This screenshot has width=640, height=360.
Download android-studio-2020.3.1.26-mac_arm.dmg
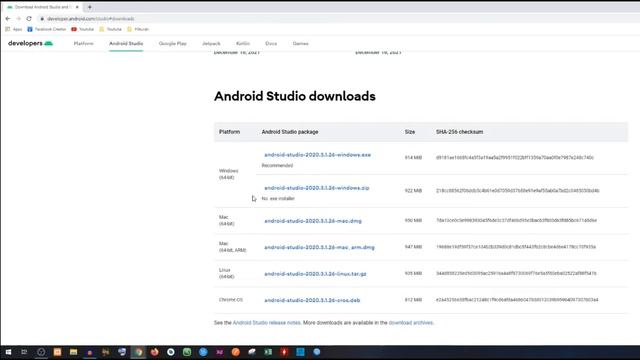319,247
